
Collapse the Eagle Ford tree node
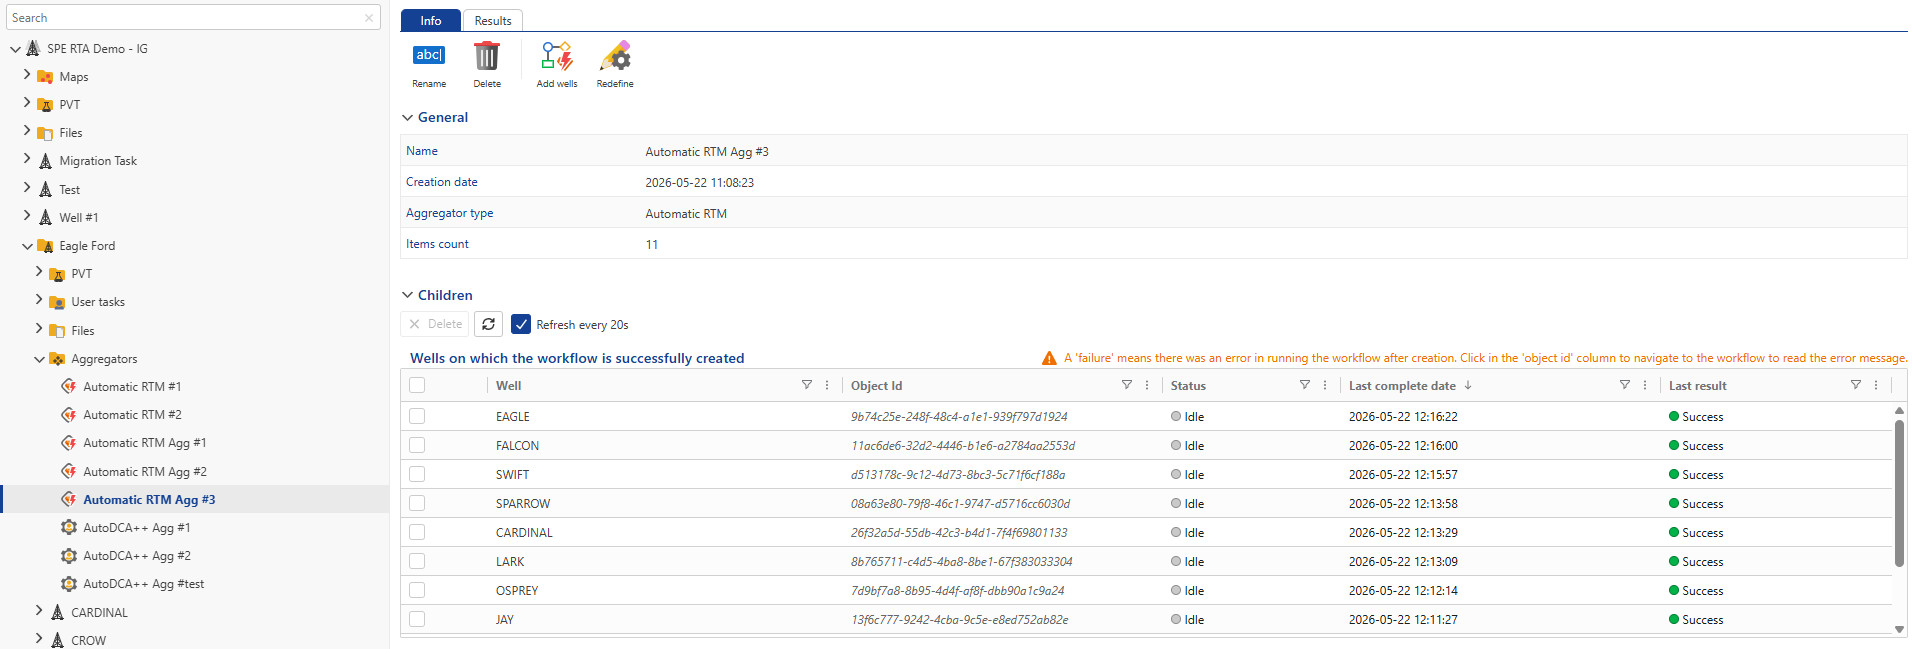pyautogui.click(x=27, y=246)
